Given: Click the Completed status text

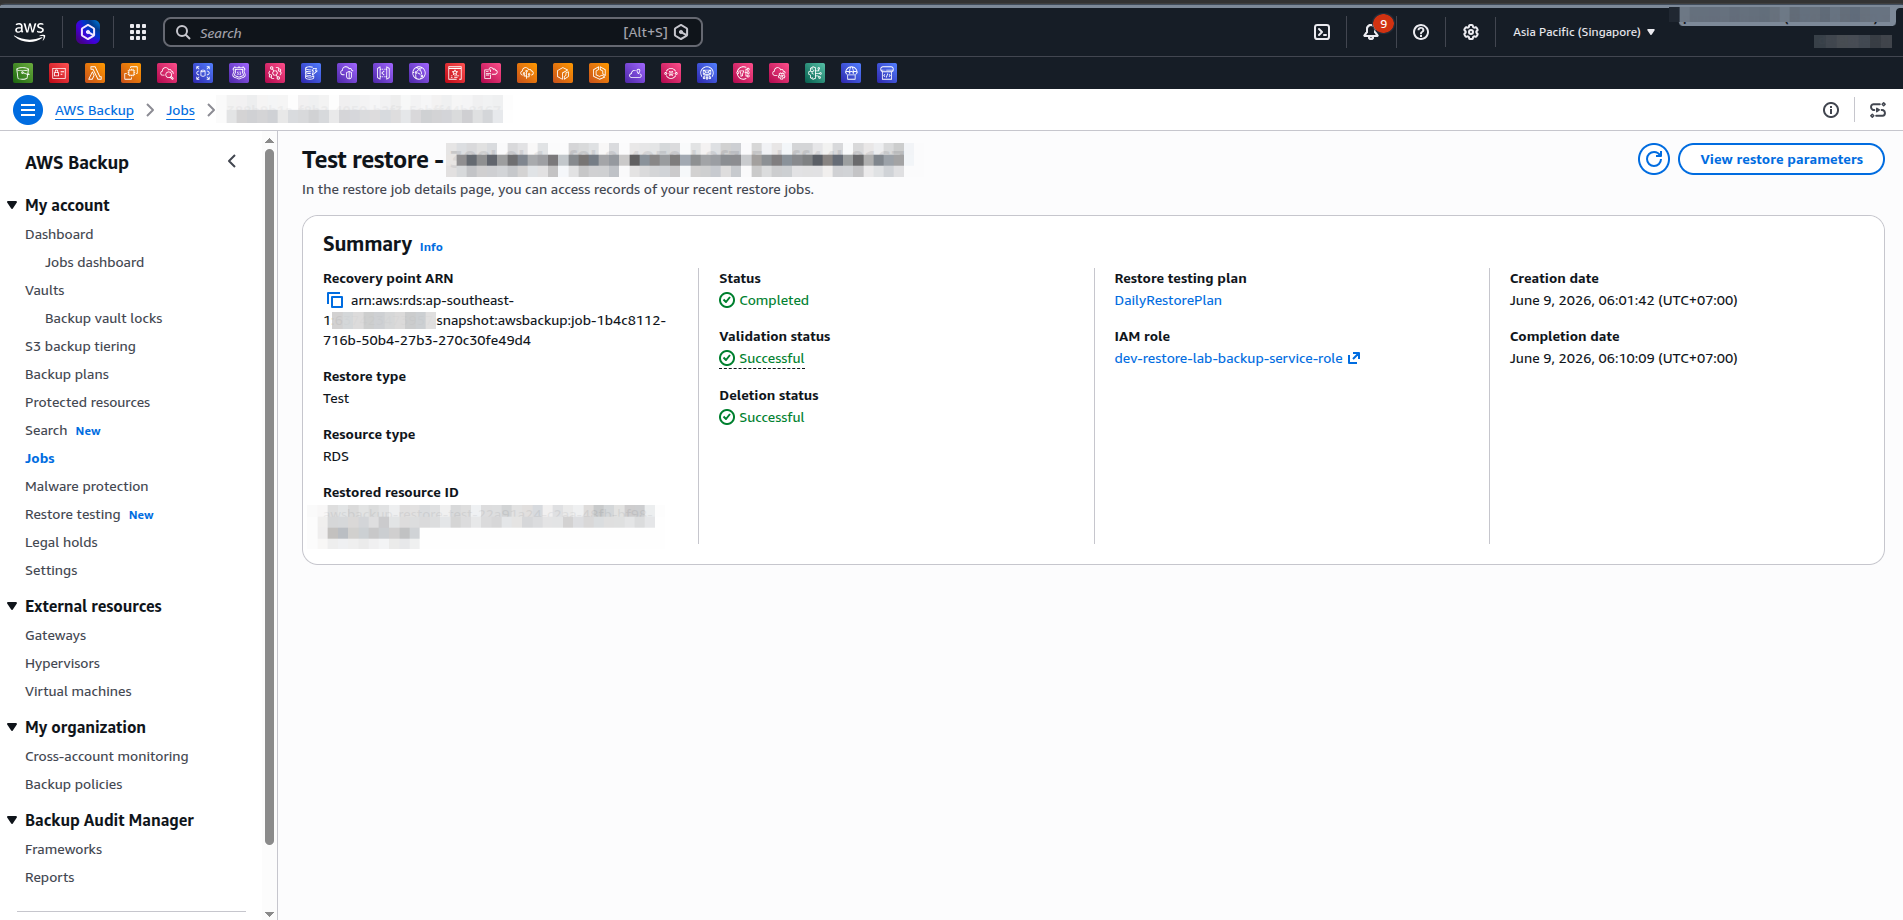Looking at the screenshot, I should coord(773,300).
